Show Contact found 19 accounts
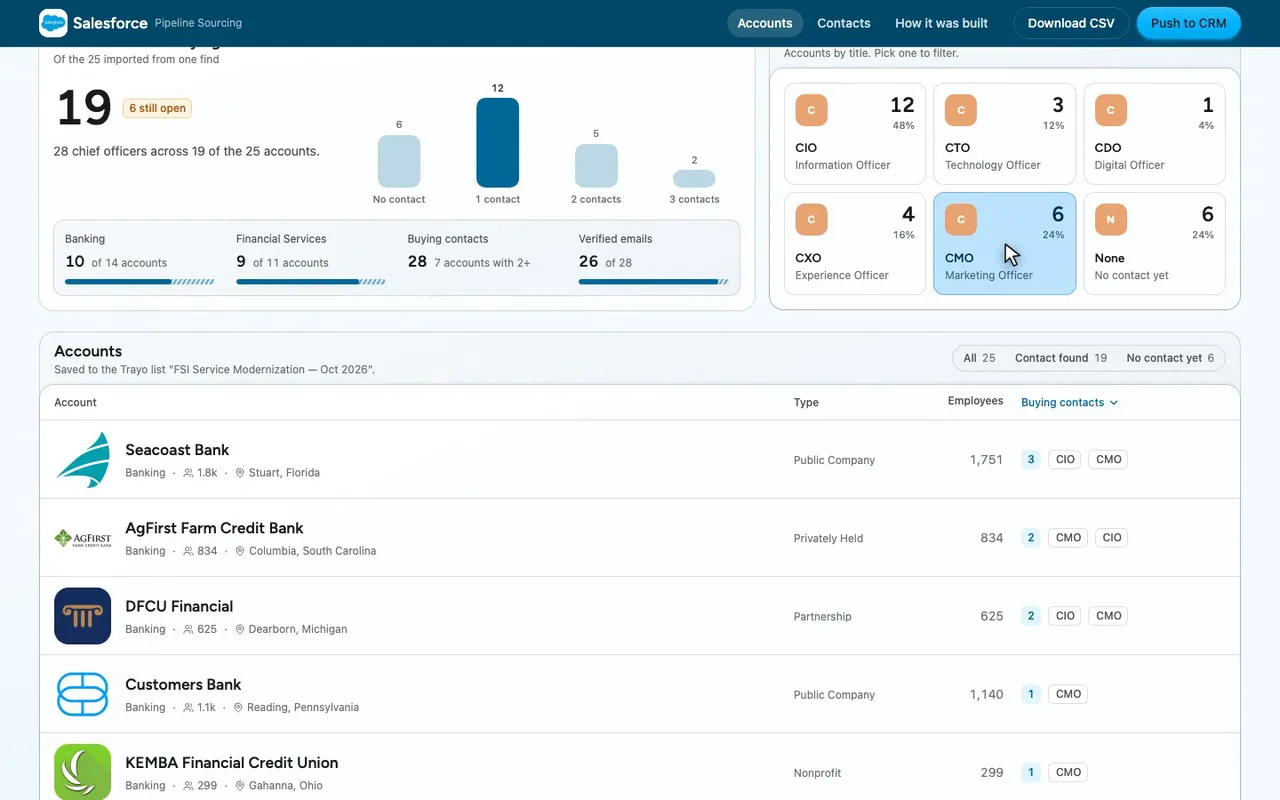This screenshot has width=1280, height=800. point(1061,358)
